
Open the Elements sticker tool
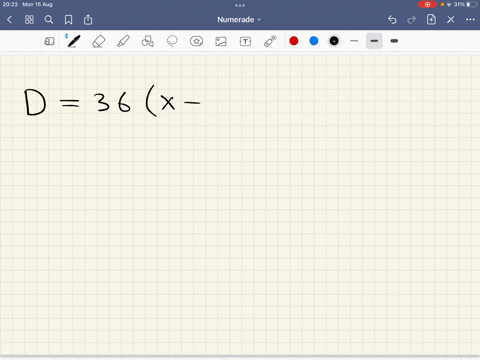[196, 41]
